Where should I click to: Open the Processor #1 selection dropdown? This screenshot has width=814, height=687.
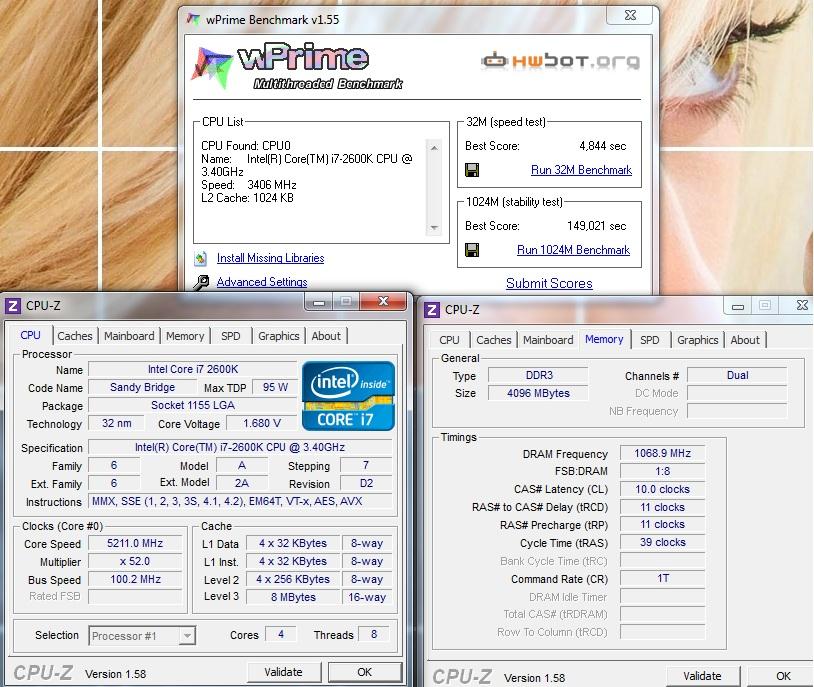pyautogui.click(x=142, y=636)
